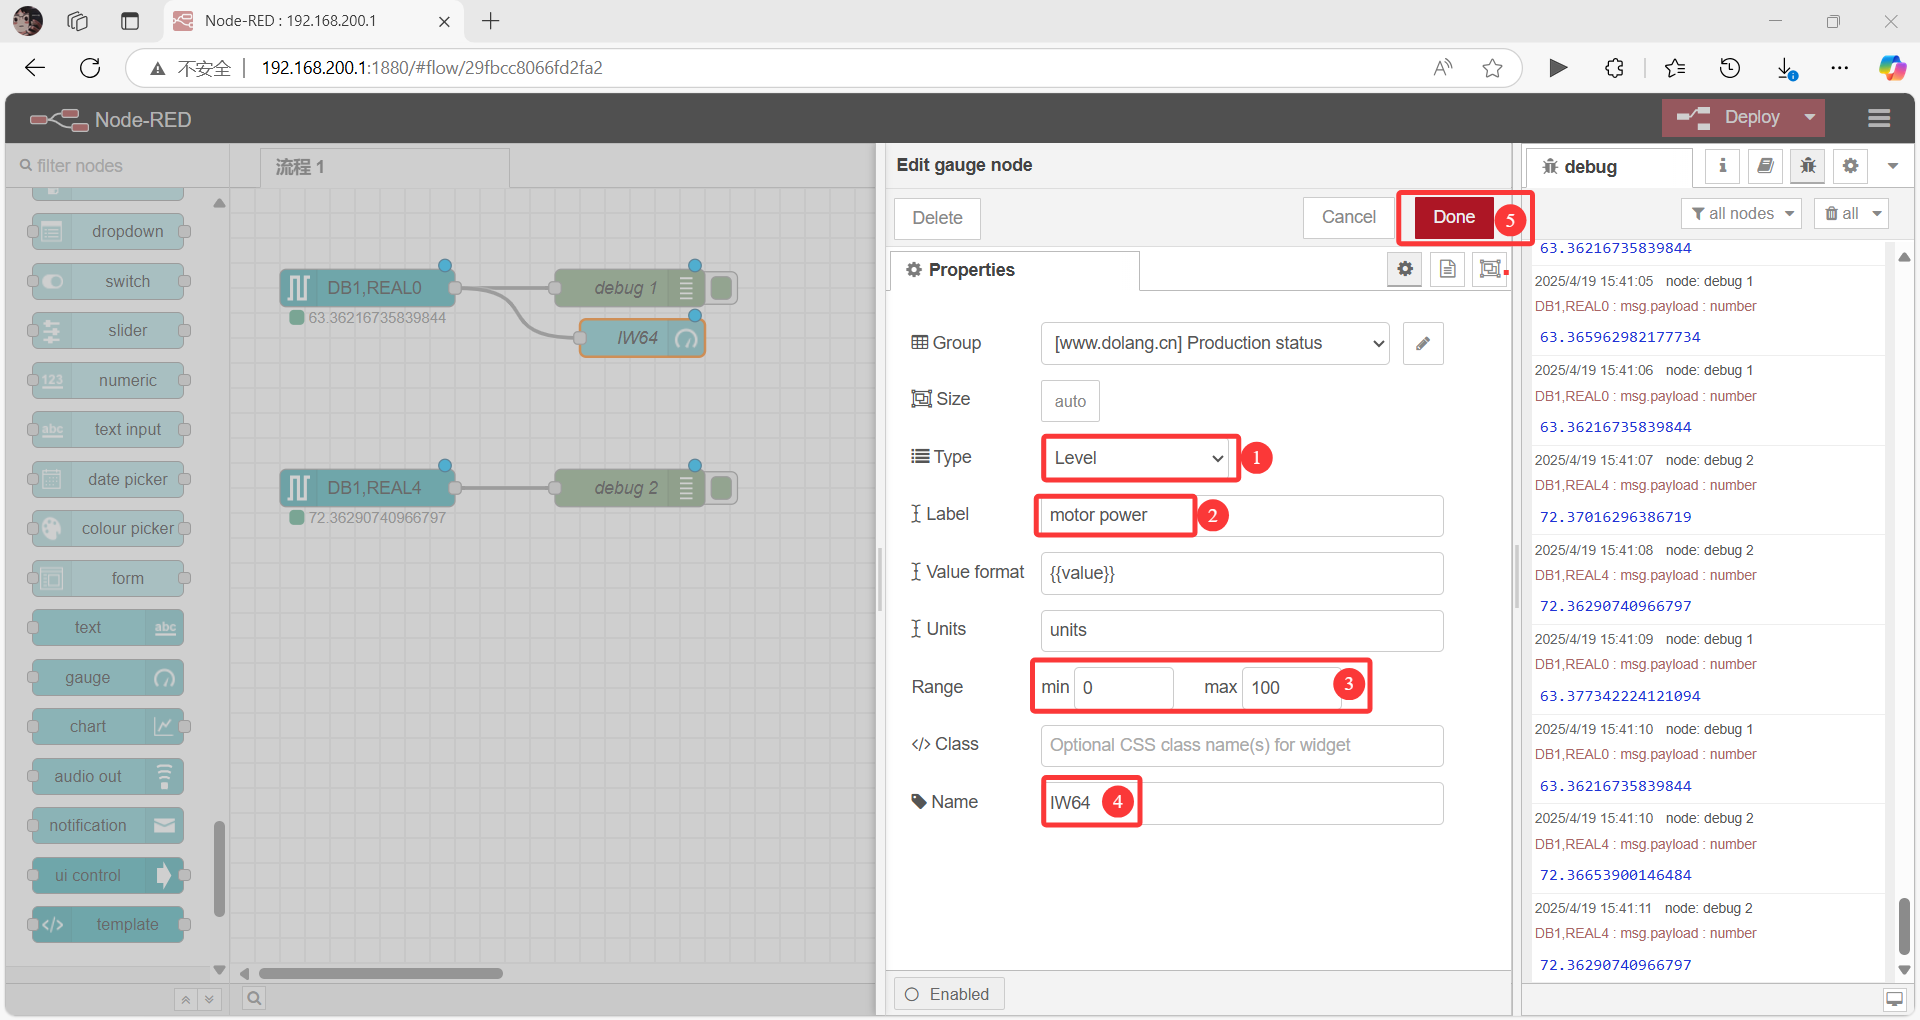Open the Group dropdown for Production status

1214,343
